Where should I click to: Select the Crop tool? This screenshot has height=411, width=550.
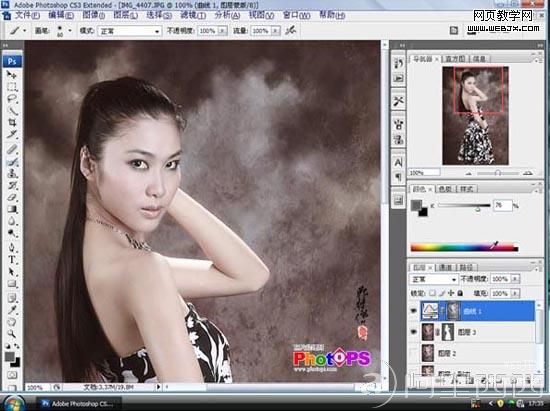[x=12, y=122]
